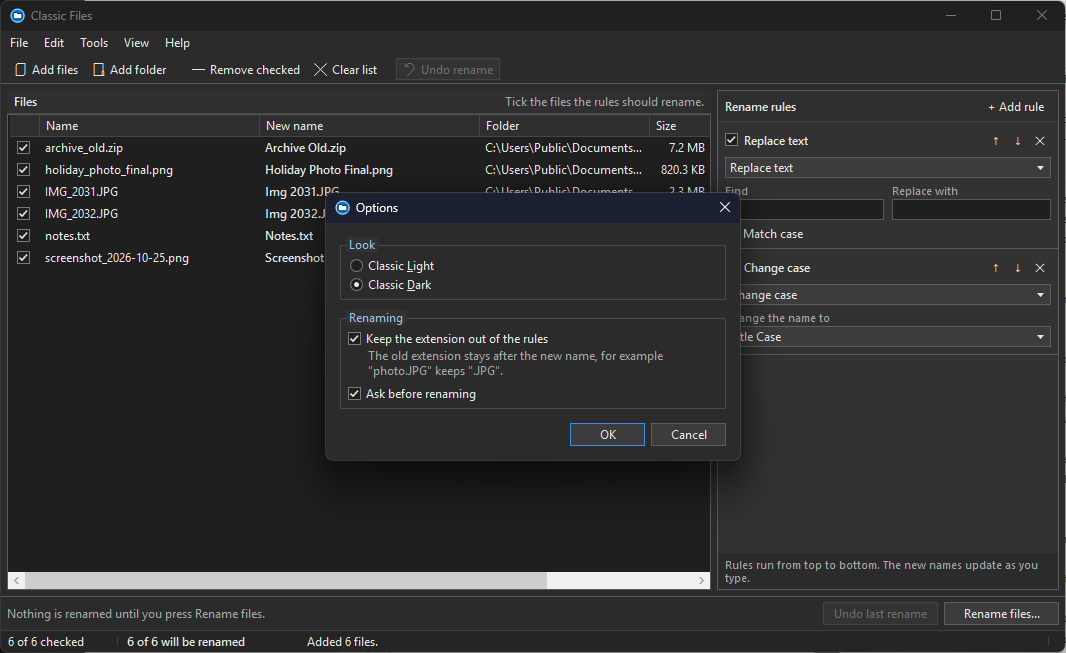
Task: Open the Replace text rule type dropdown
Action: 887,168
